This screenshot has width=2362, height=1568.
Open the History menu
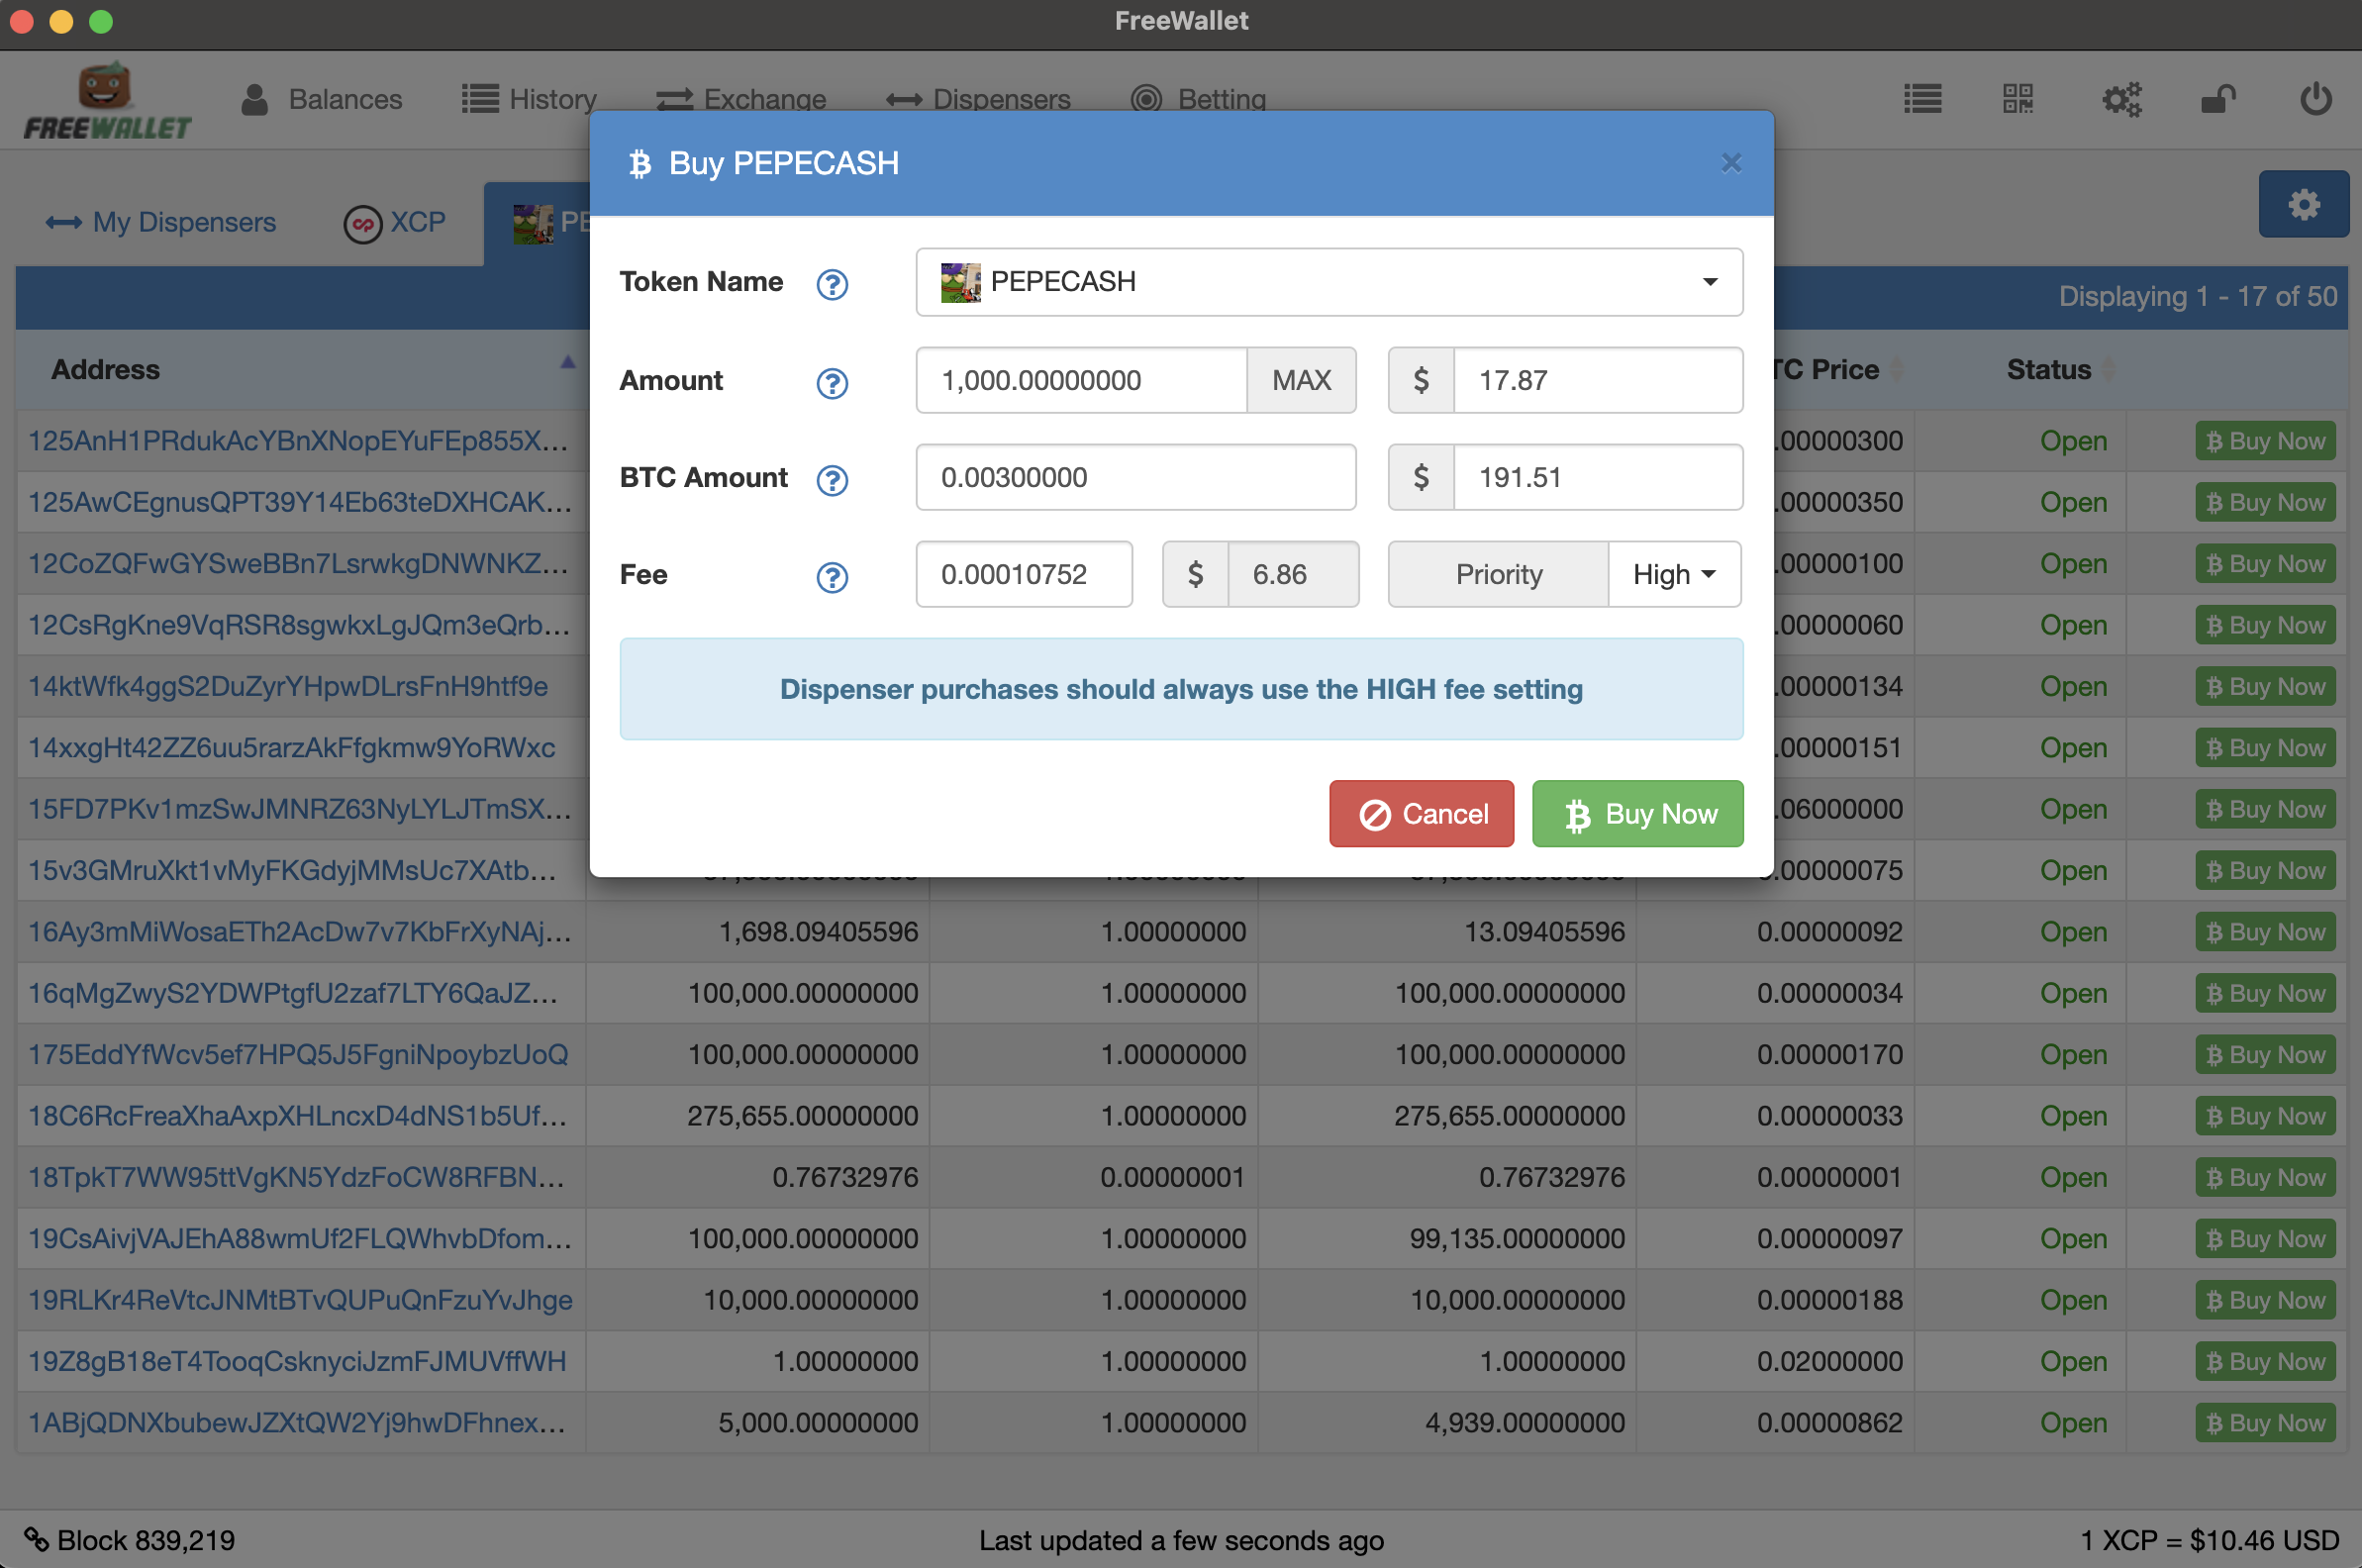click(529, 99)
